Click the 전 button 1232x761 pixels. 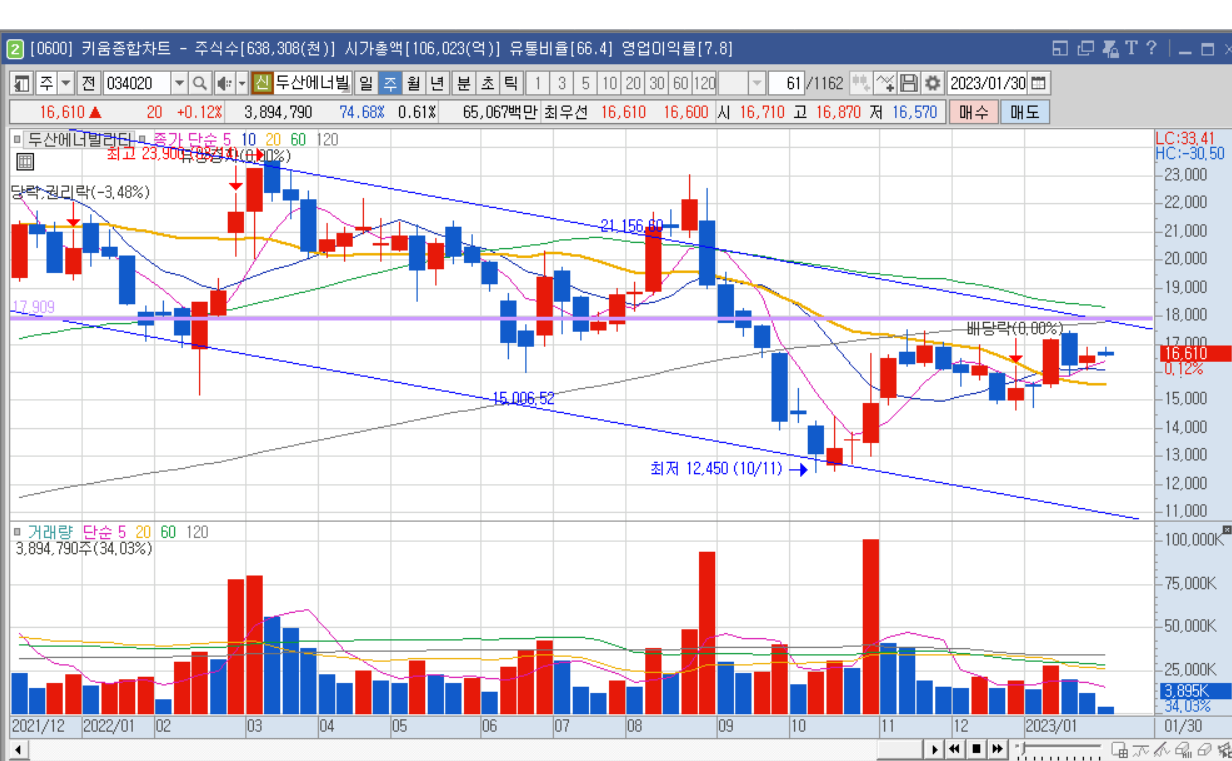[x=89, y=83]
